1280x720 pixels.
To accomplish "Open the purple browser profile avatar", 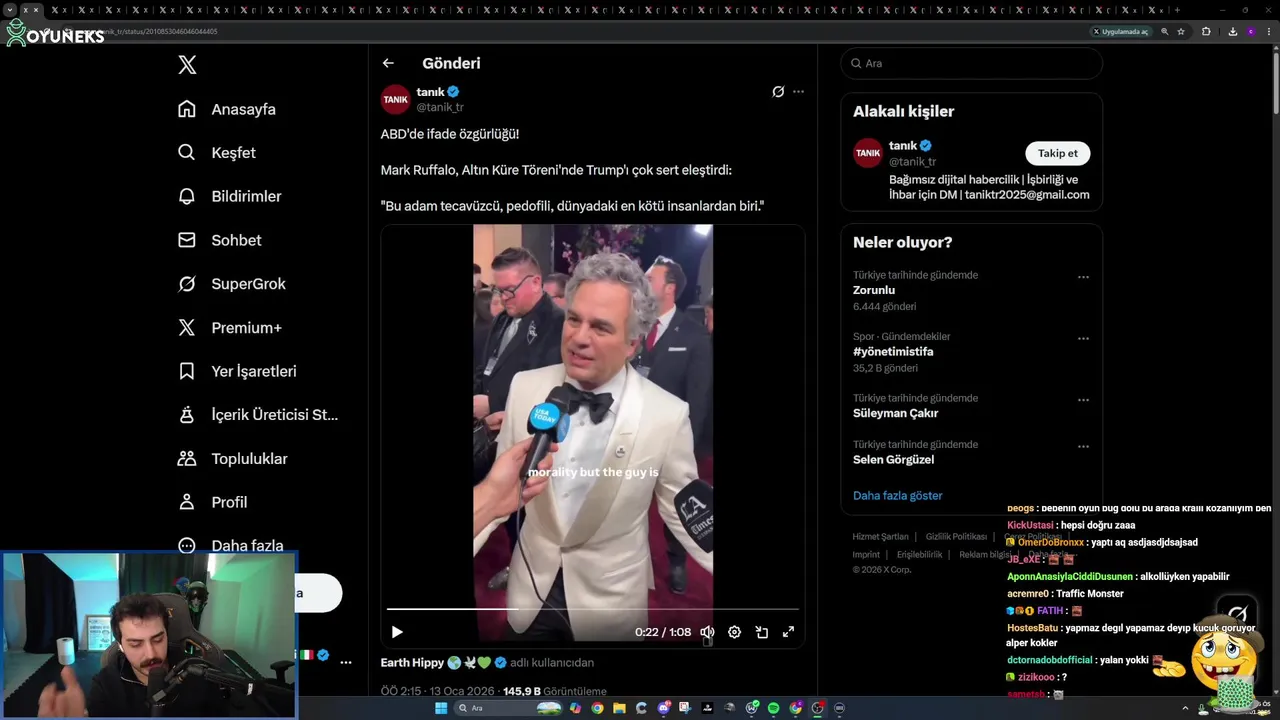I will (x=1250, y=31).
